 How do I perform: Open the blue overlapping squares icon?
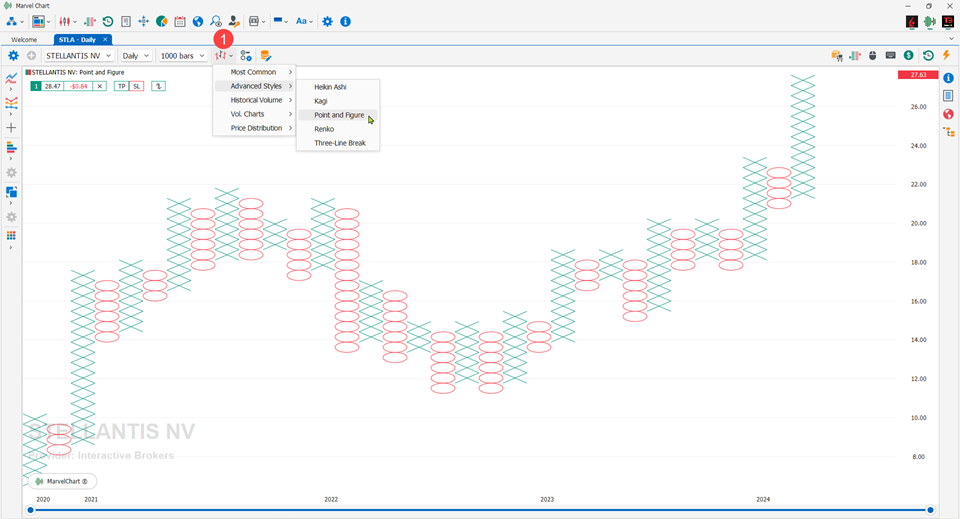click(x=11, y=192)
